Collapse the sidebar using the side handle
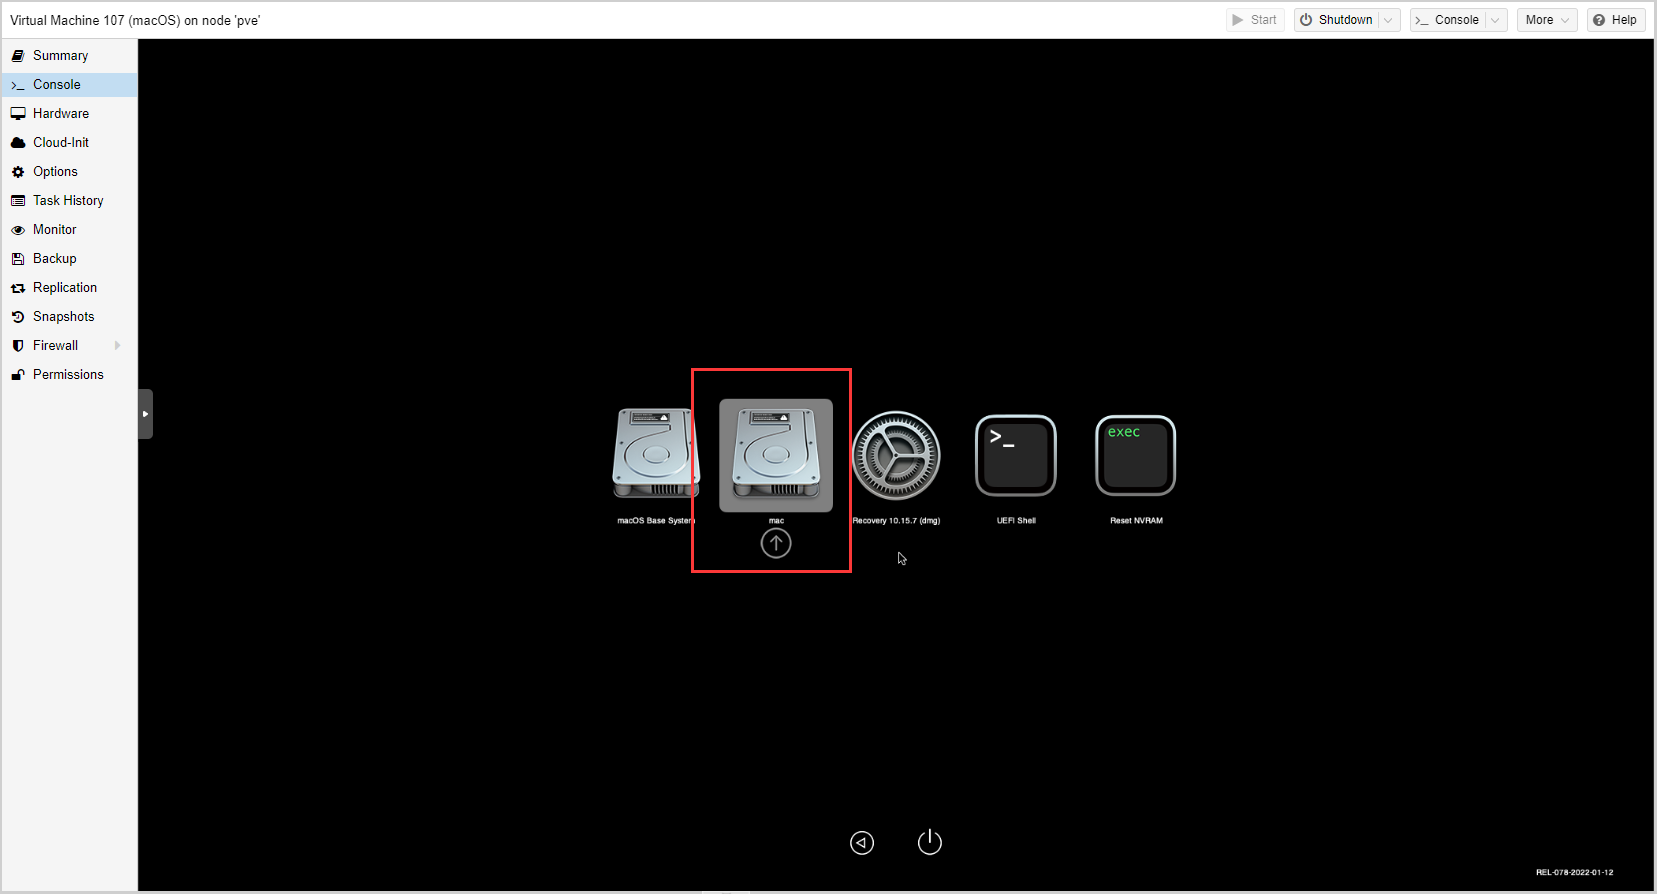1657x894 pixels. [x=145, y=414]
